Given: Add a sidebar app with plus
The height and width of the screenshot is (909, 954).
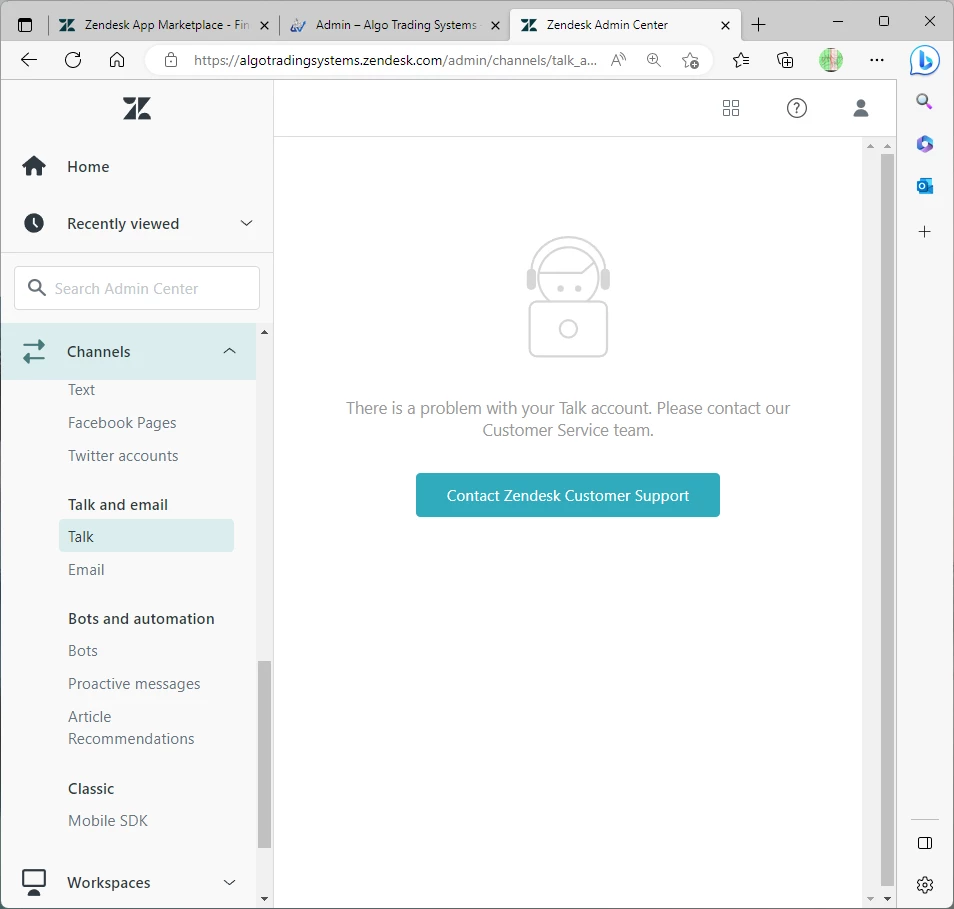Looking at the screenshot, I should (924, 231).
